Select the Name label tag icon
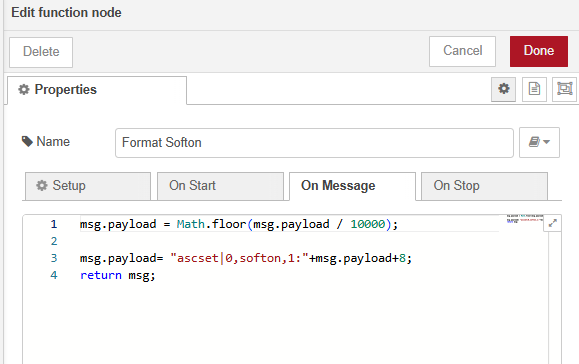 pos(27,141)
